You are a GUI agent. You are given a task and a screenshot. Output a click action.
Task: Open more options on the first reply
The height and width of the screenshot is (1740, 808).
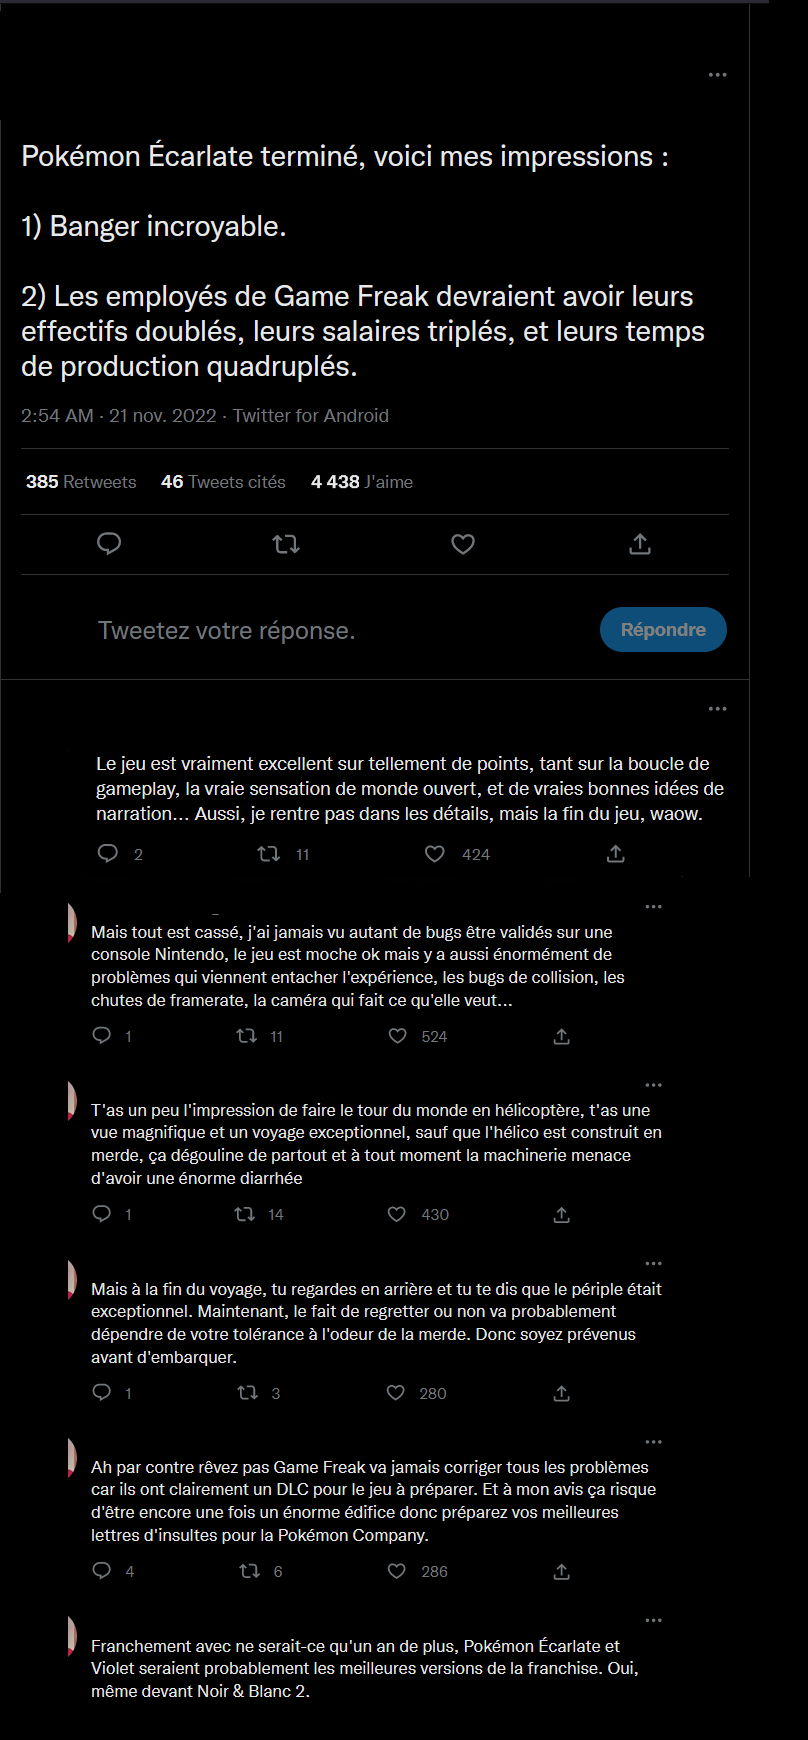718,709
